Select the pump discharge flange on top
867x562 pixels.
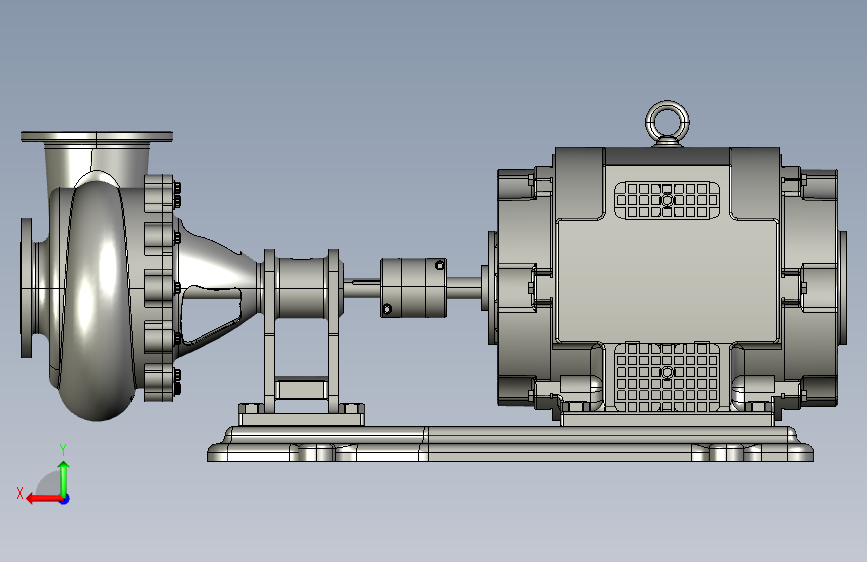click(x=97, y=137)
